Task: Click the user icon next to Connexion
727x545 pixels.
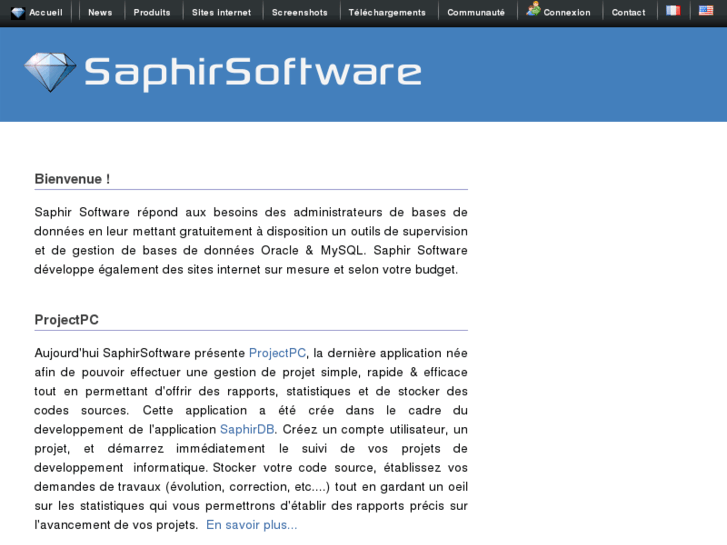Action: (534, 9)
